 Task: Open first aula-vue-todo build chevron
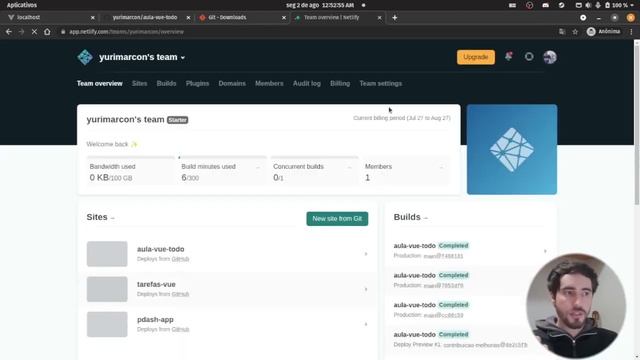[545, 251]
